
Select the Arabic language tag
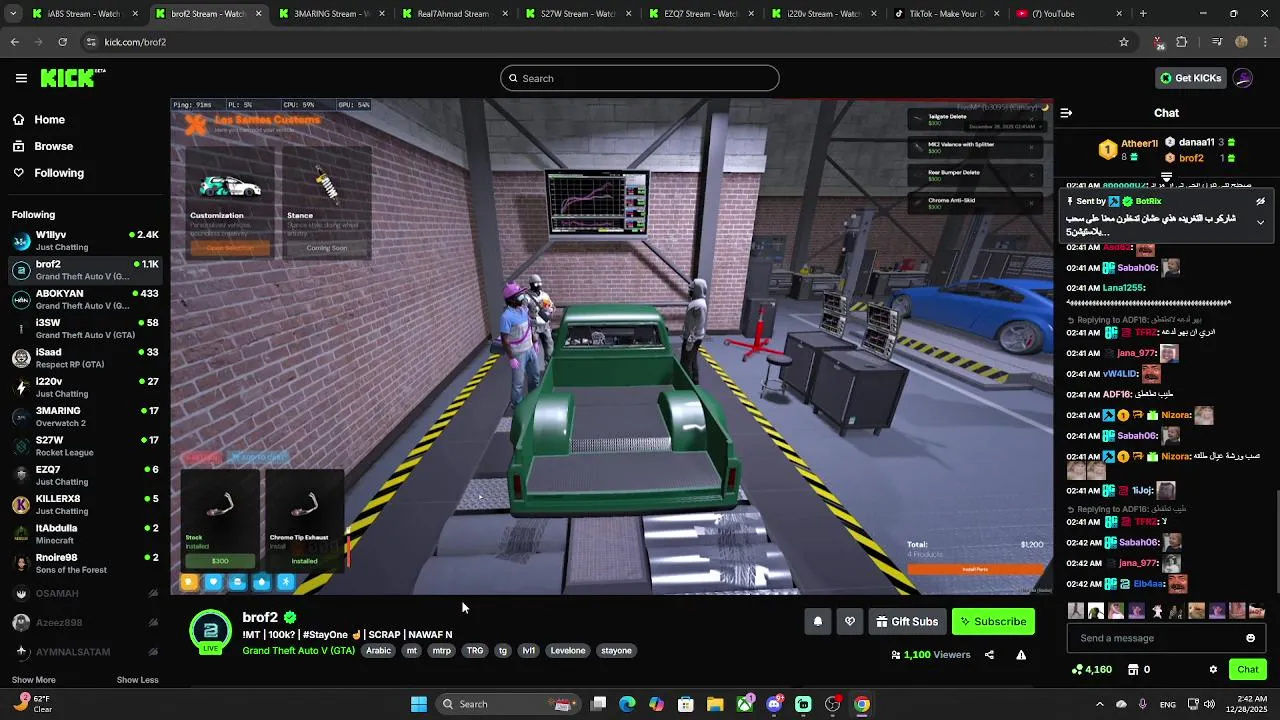click(379, 650)
